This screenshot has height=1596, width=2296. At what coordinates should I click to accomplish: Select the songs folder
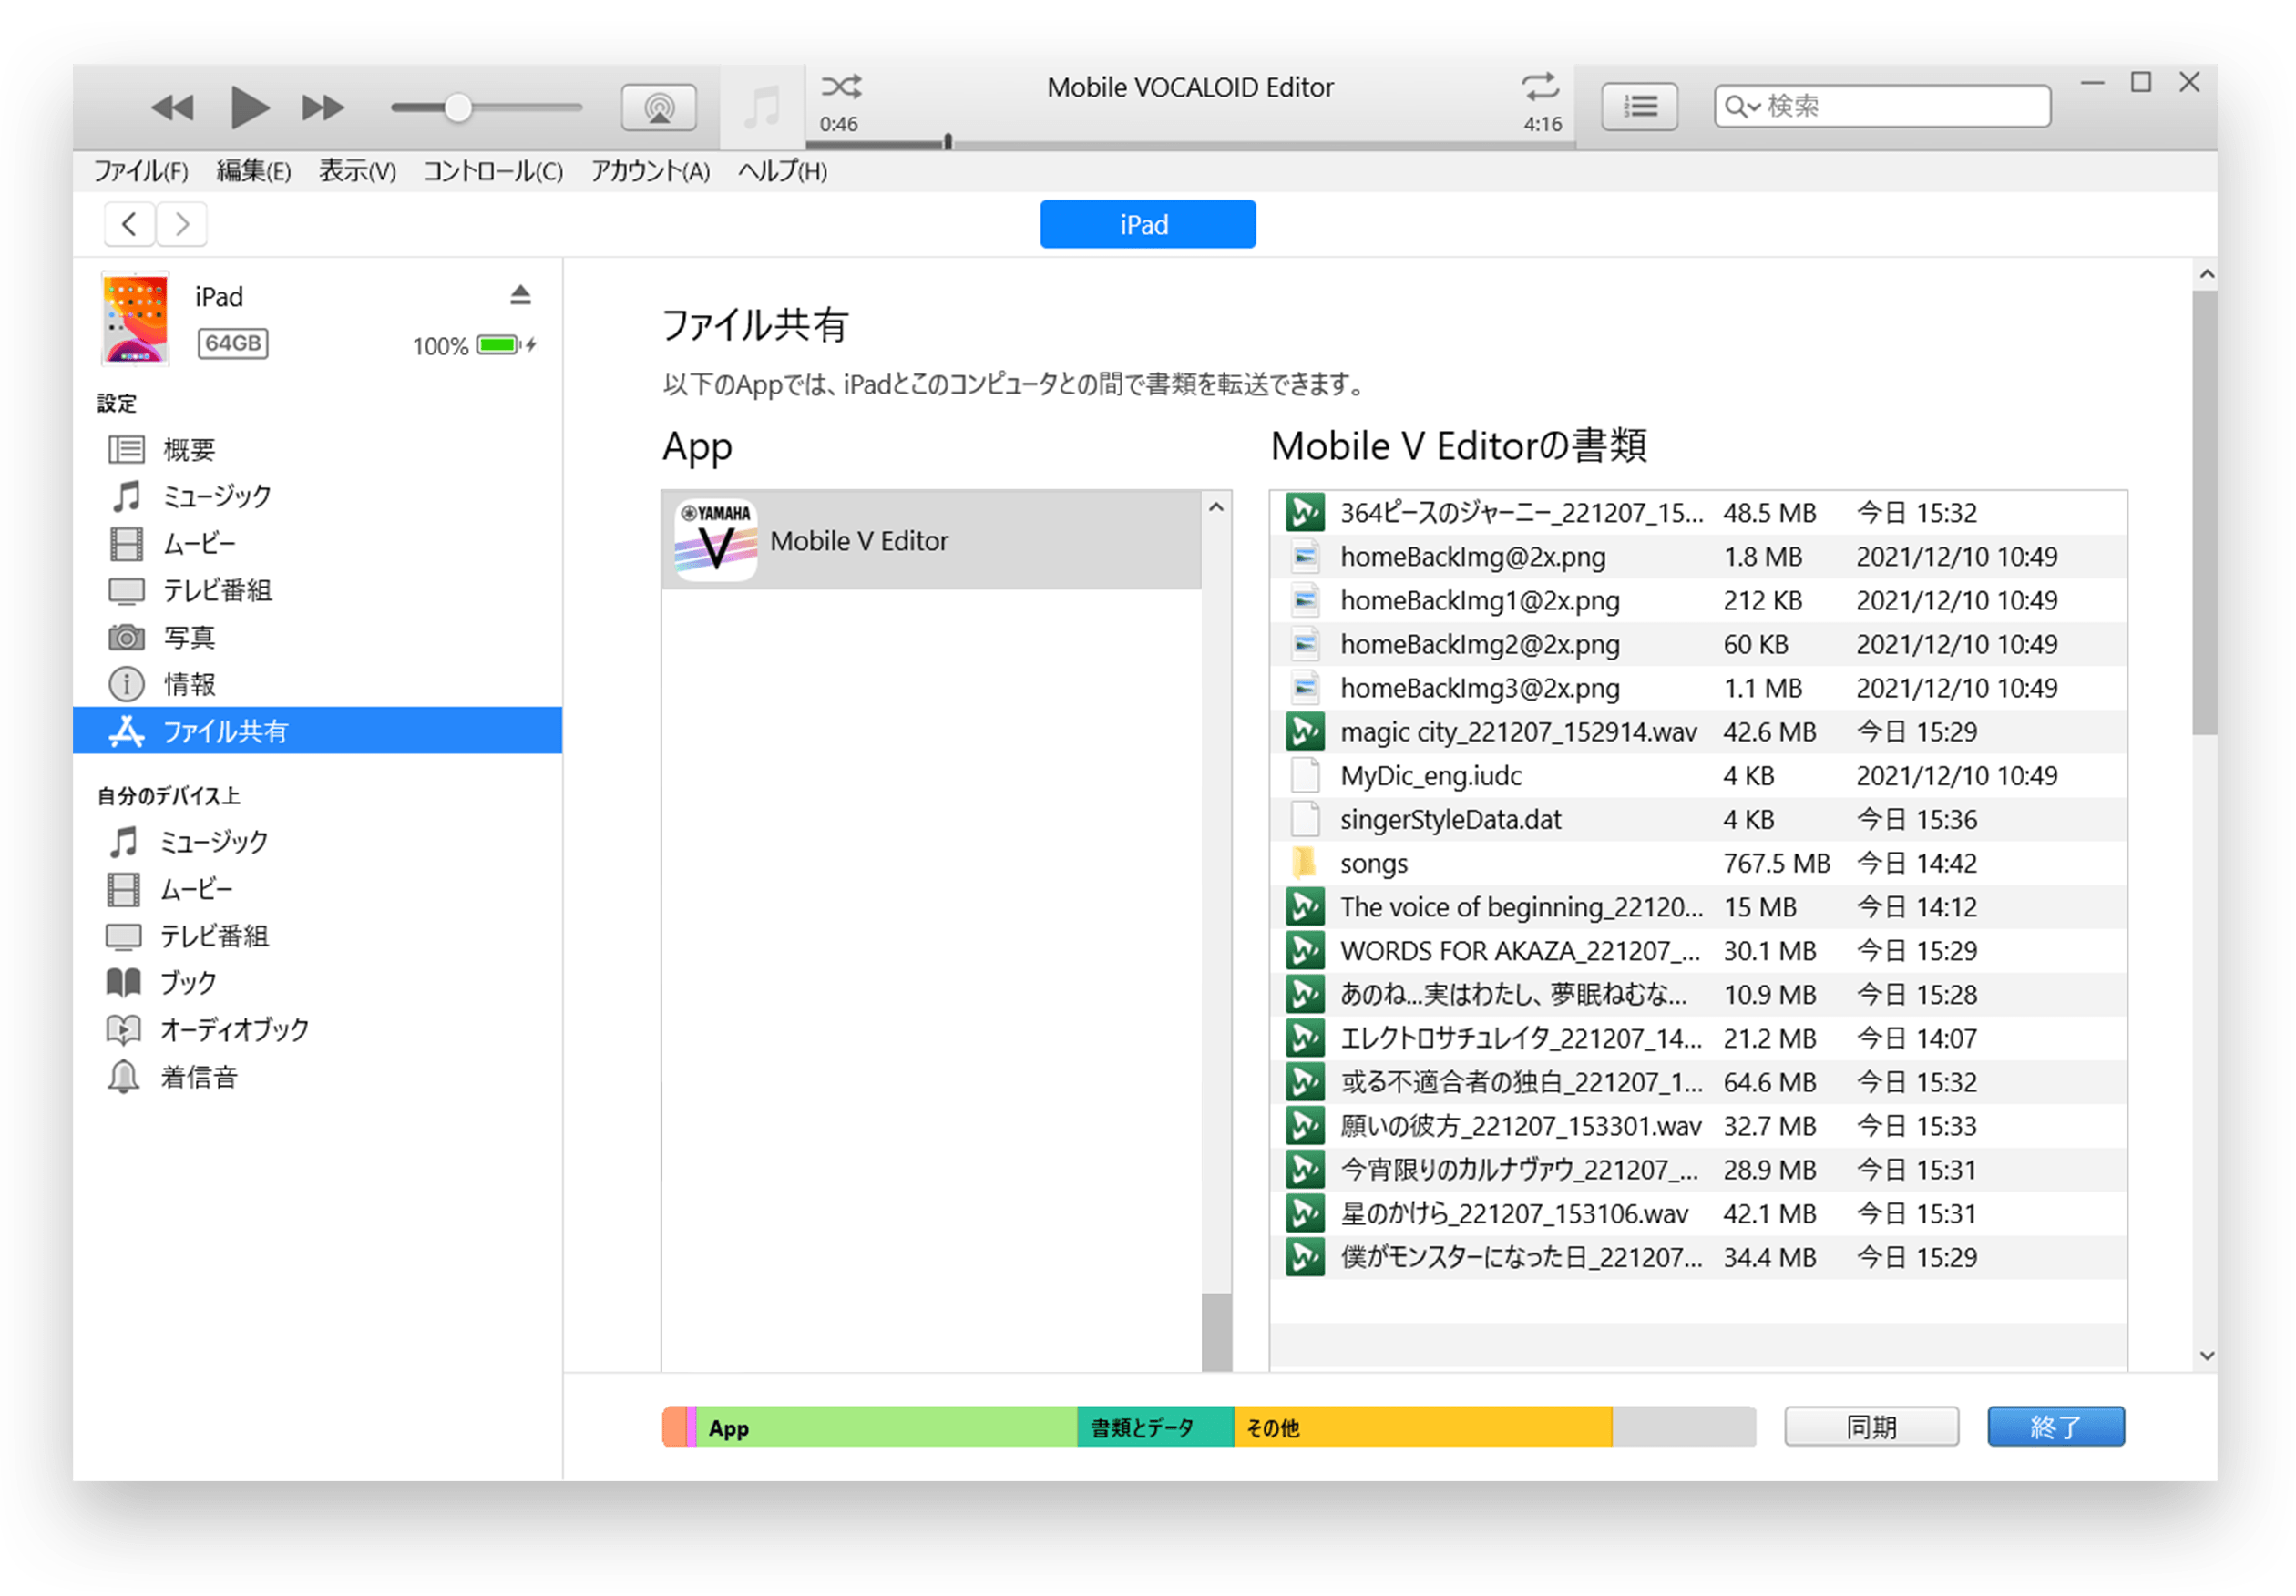1698,864
